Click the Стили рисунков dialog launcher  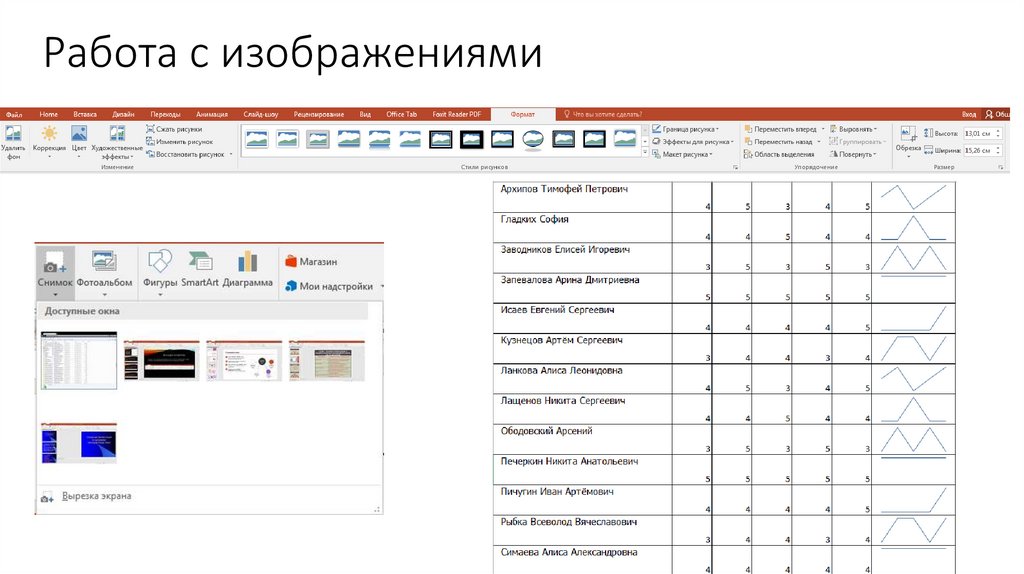735,167
